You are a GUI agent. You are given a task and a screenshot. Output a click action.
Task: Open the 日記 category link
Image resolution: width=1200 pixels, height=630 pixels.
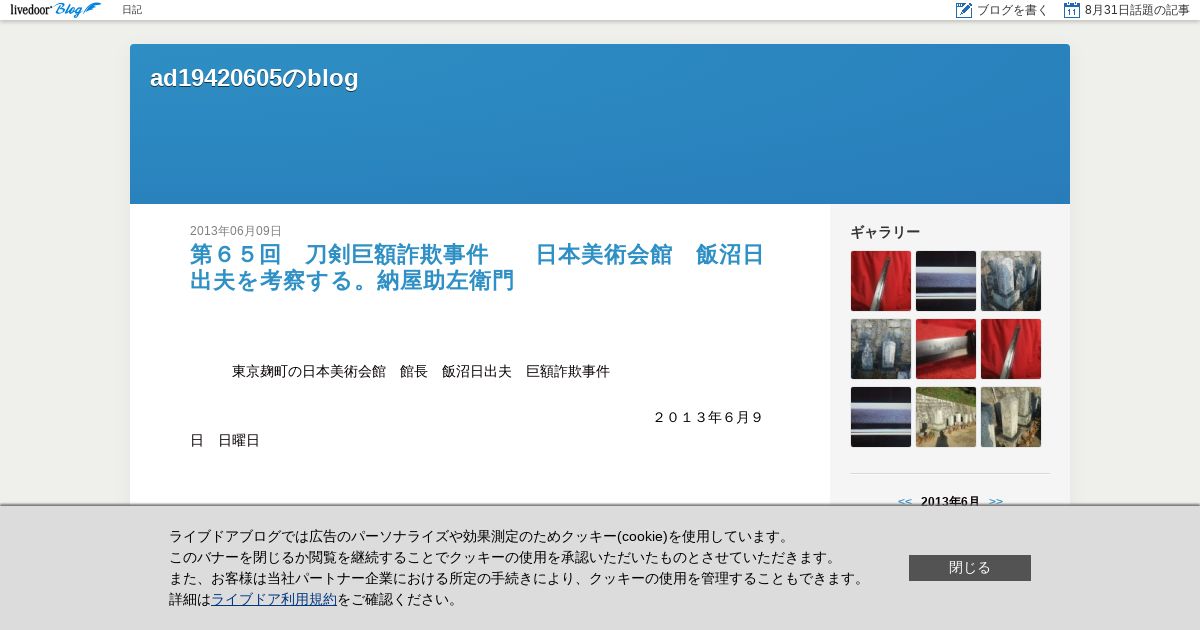pos(132,10)
